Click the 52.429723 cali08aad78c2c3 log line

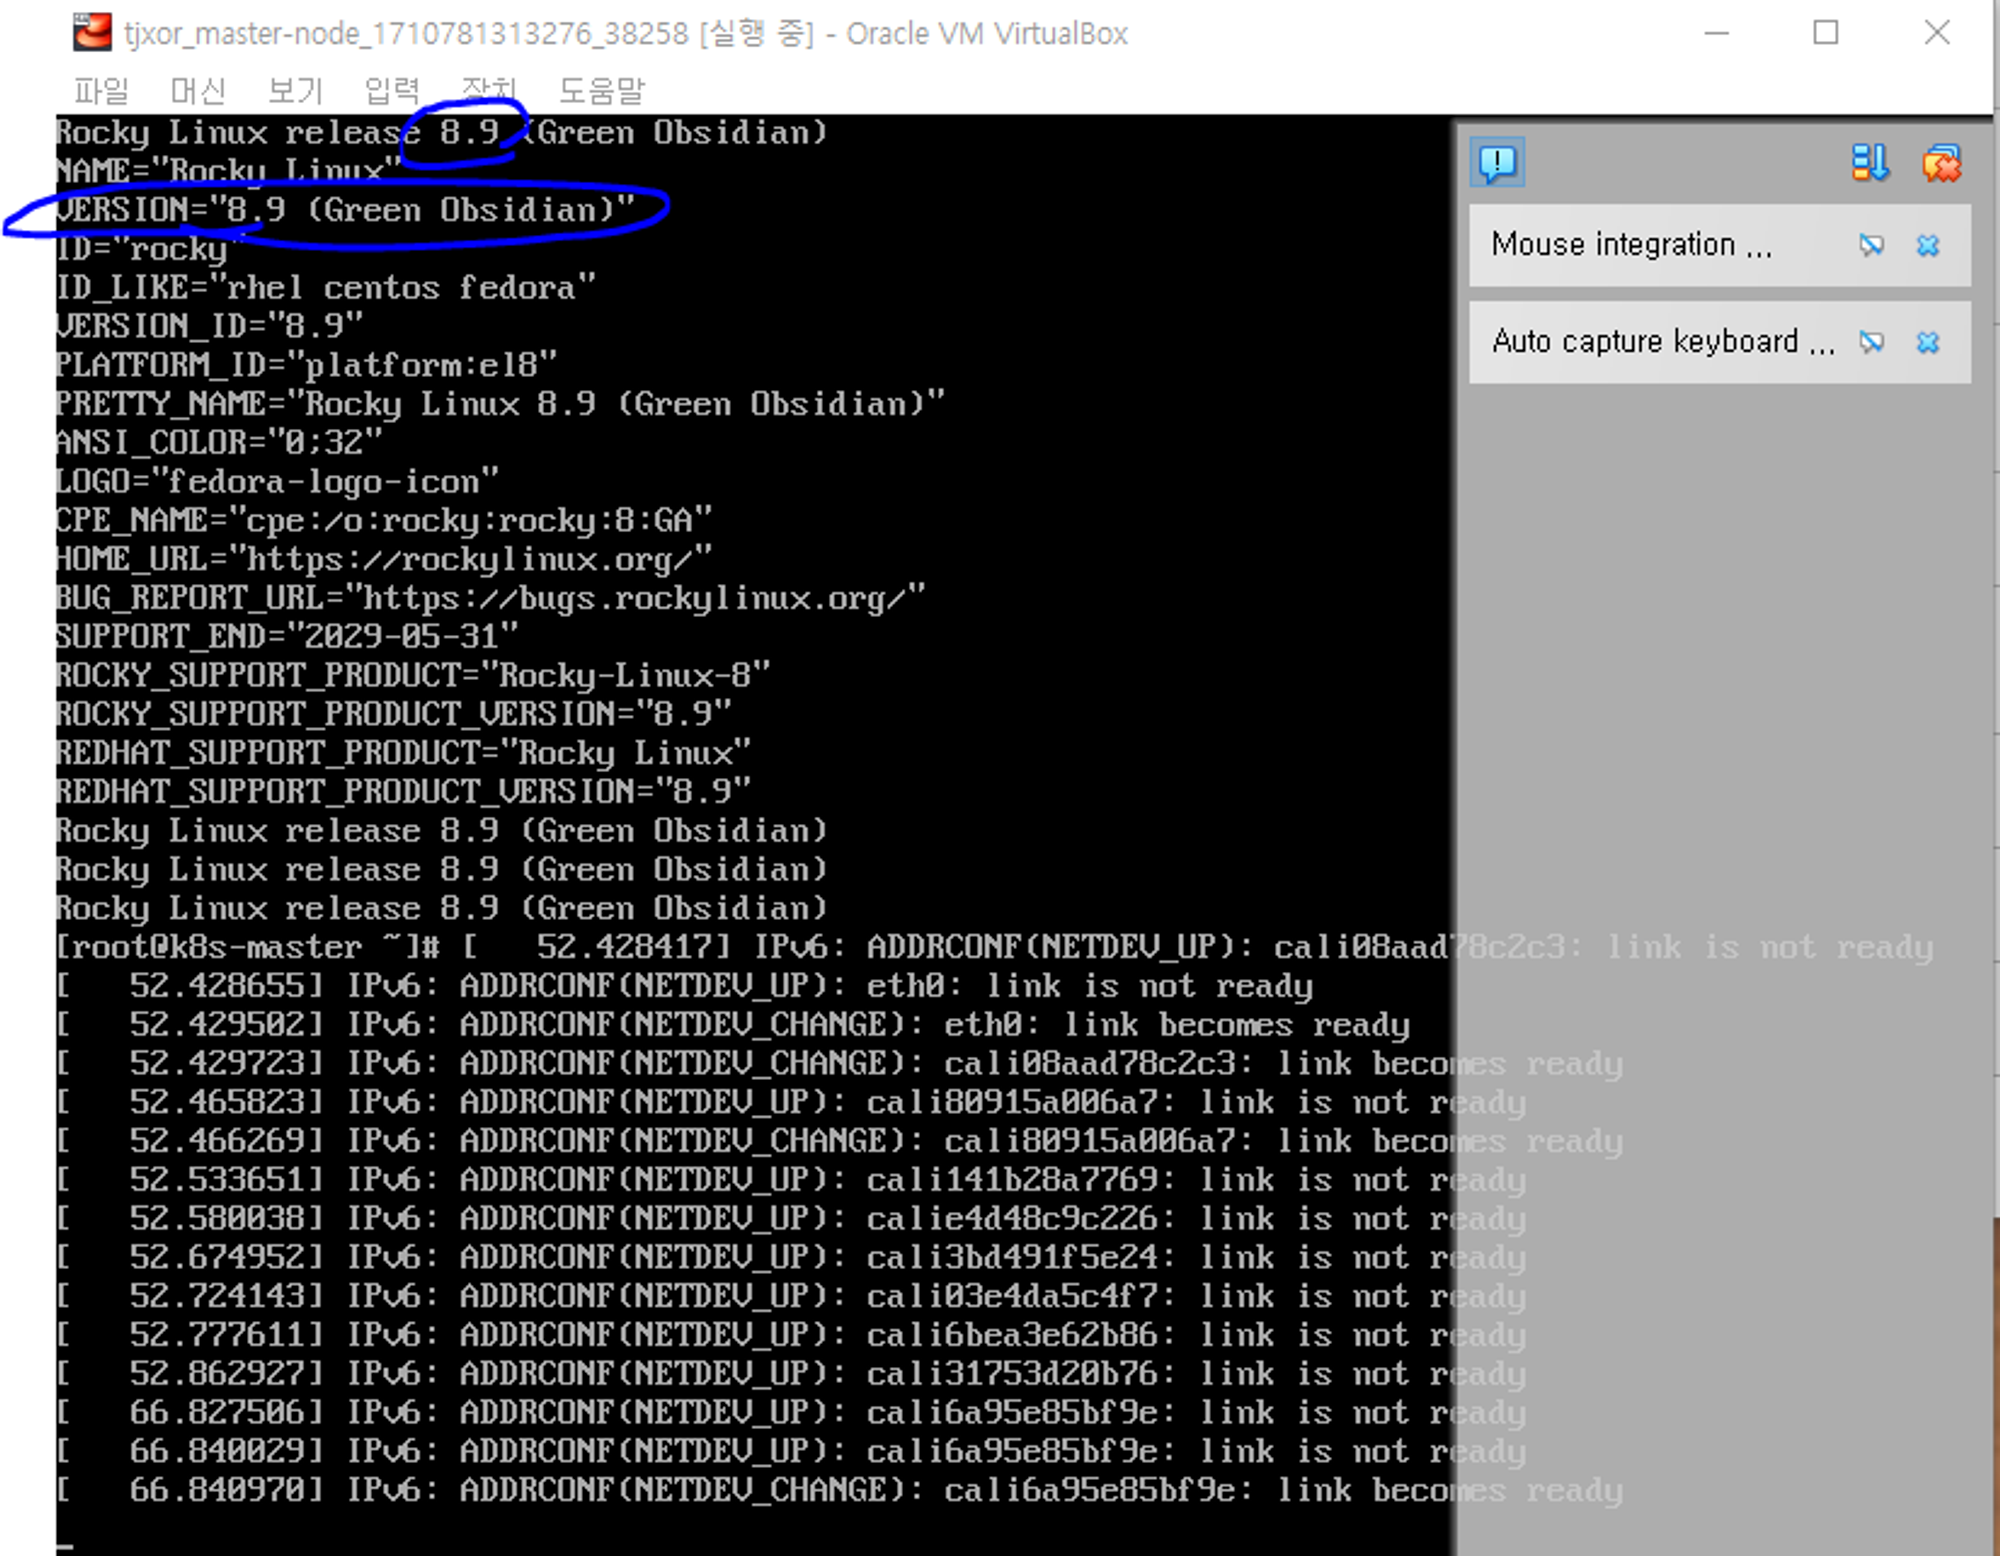pyautogui.click(x=839, y=1063)
